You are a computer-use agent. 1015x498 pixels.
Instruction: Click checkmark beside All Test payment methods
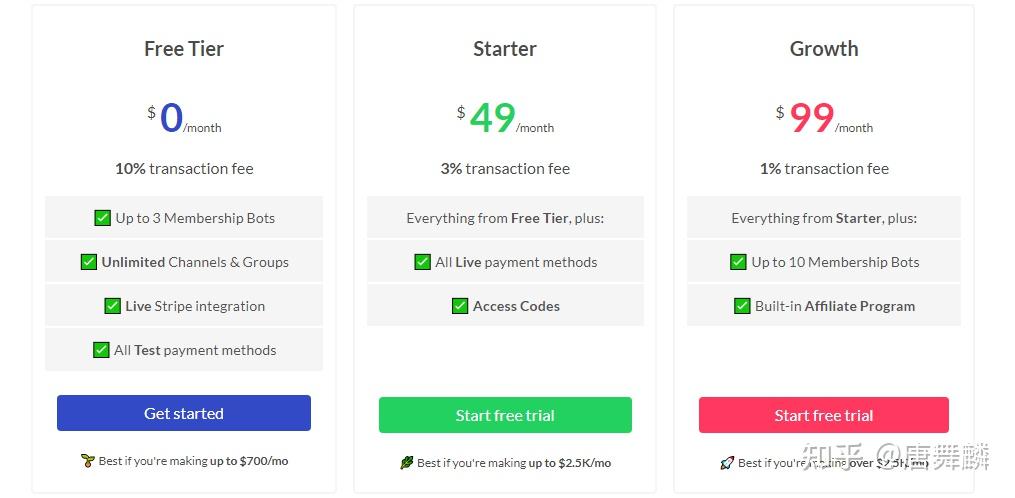point(101,350)
